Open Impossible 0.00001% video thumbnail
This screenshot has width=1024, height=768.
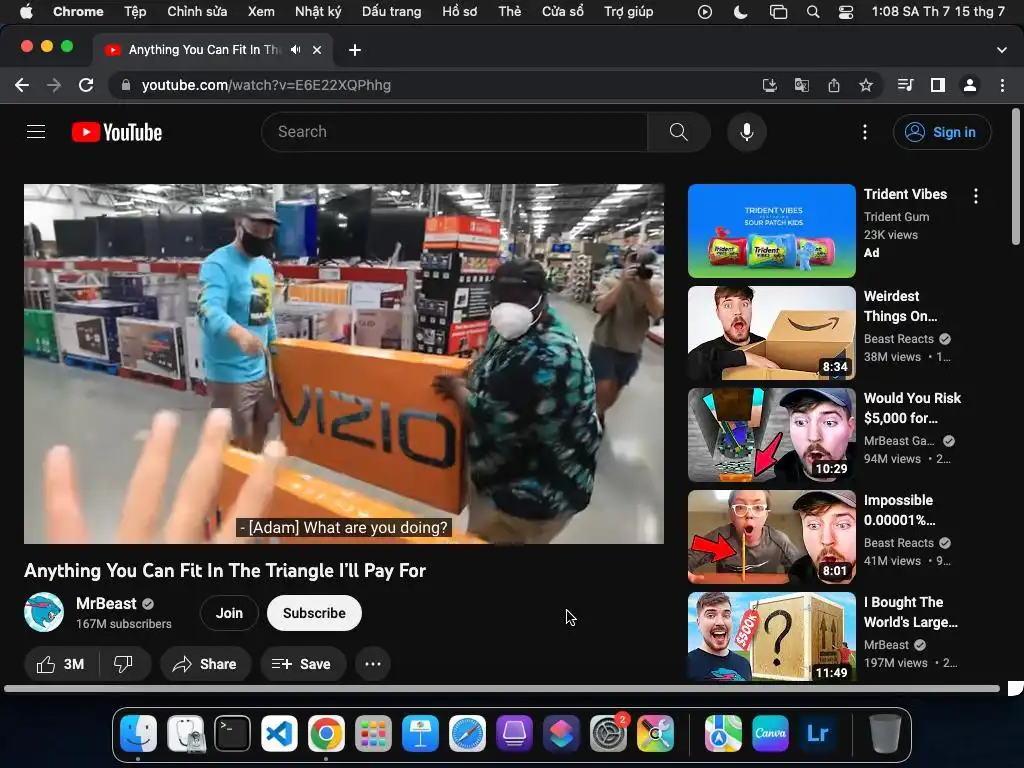[771, 537]
